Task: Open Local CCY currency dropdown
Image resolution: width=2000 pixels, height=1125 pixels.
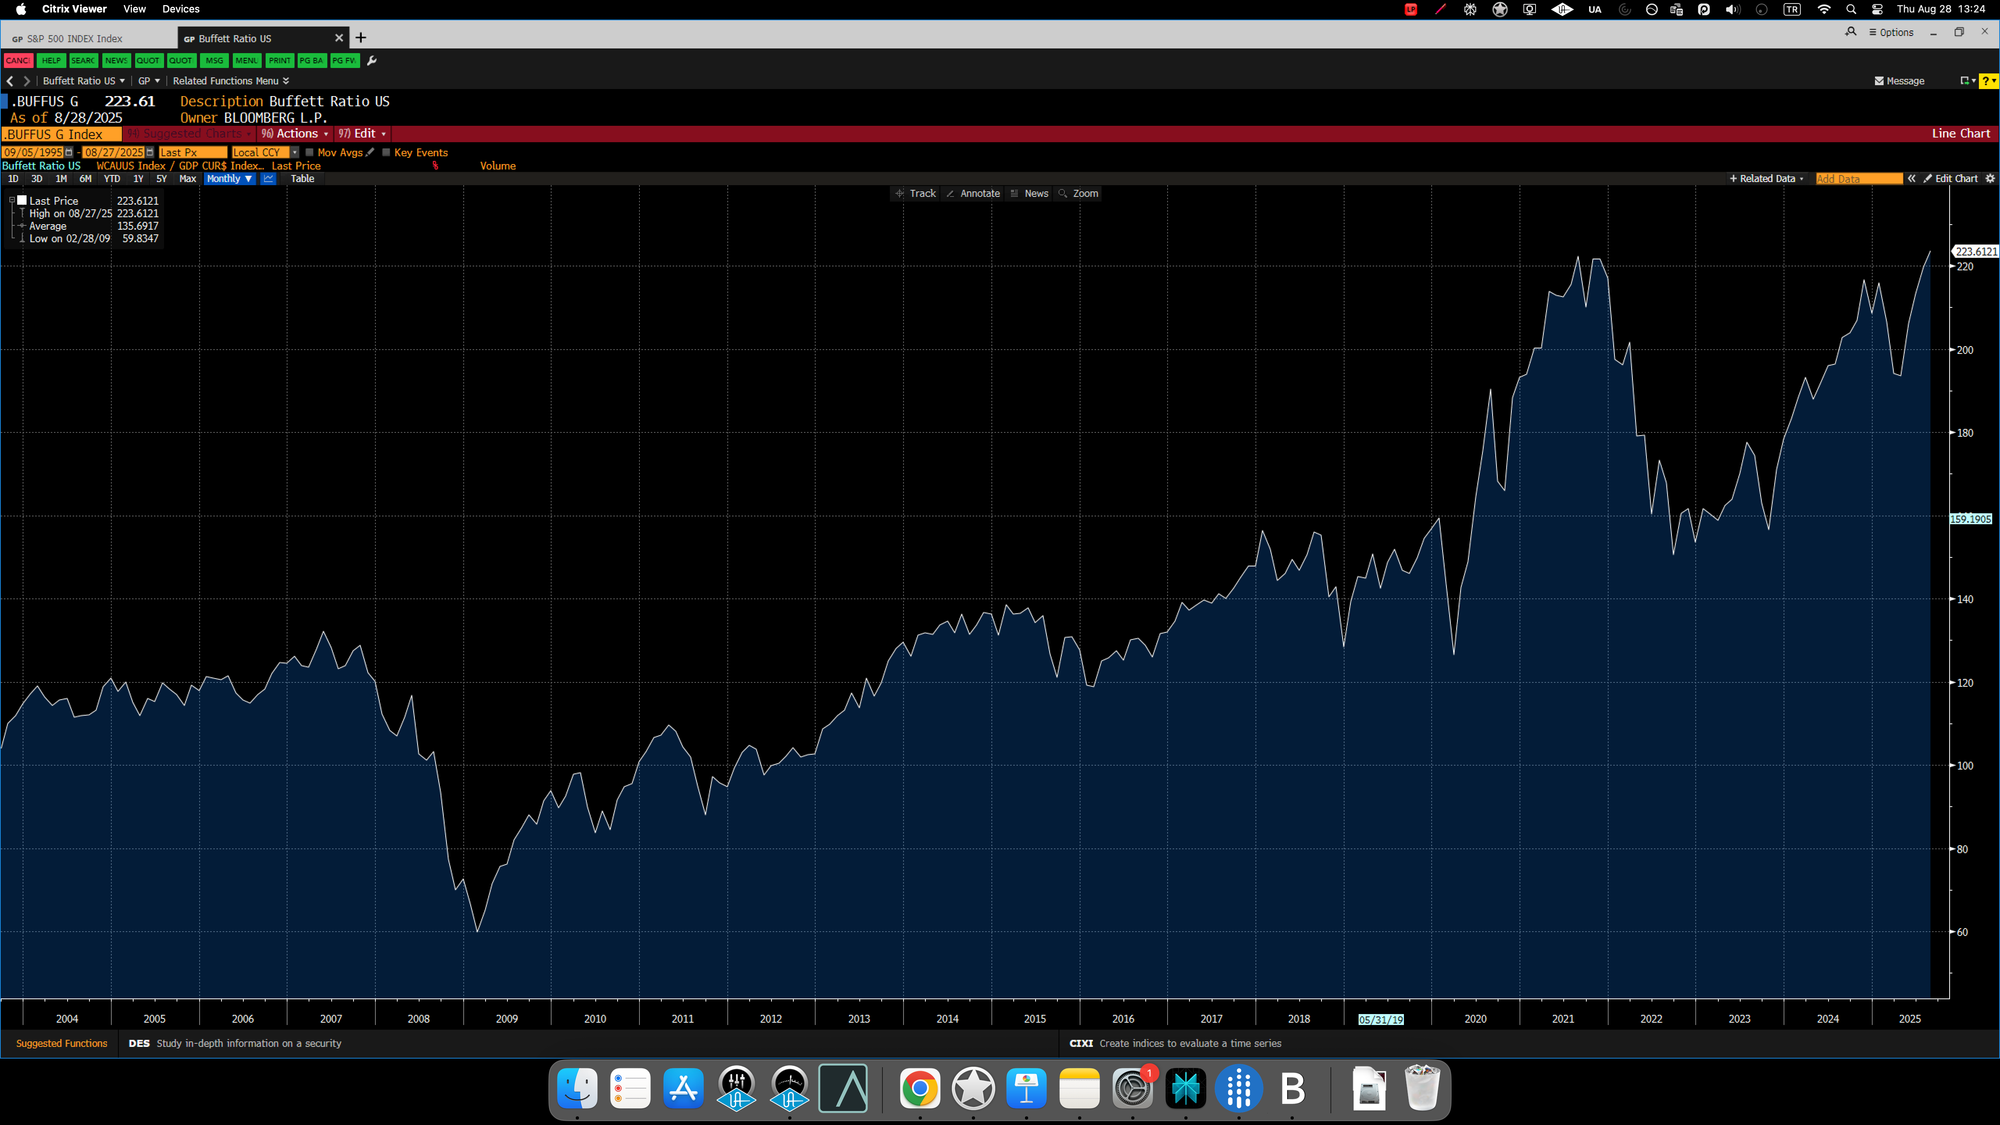Action: (x=265, y=153)
